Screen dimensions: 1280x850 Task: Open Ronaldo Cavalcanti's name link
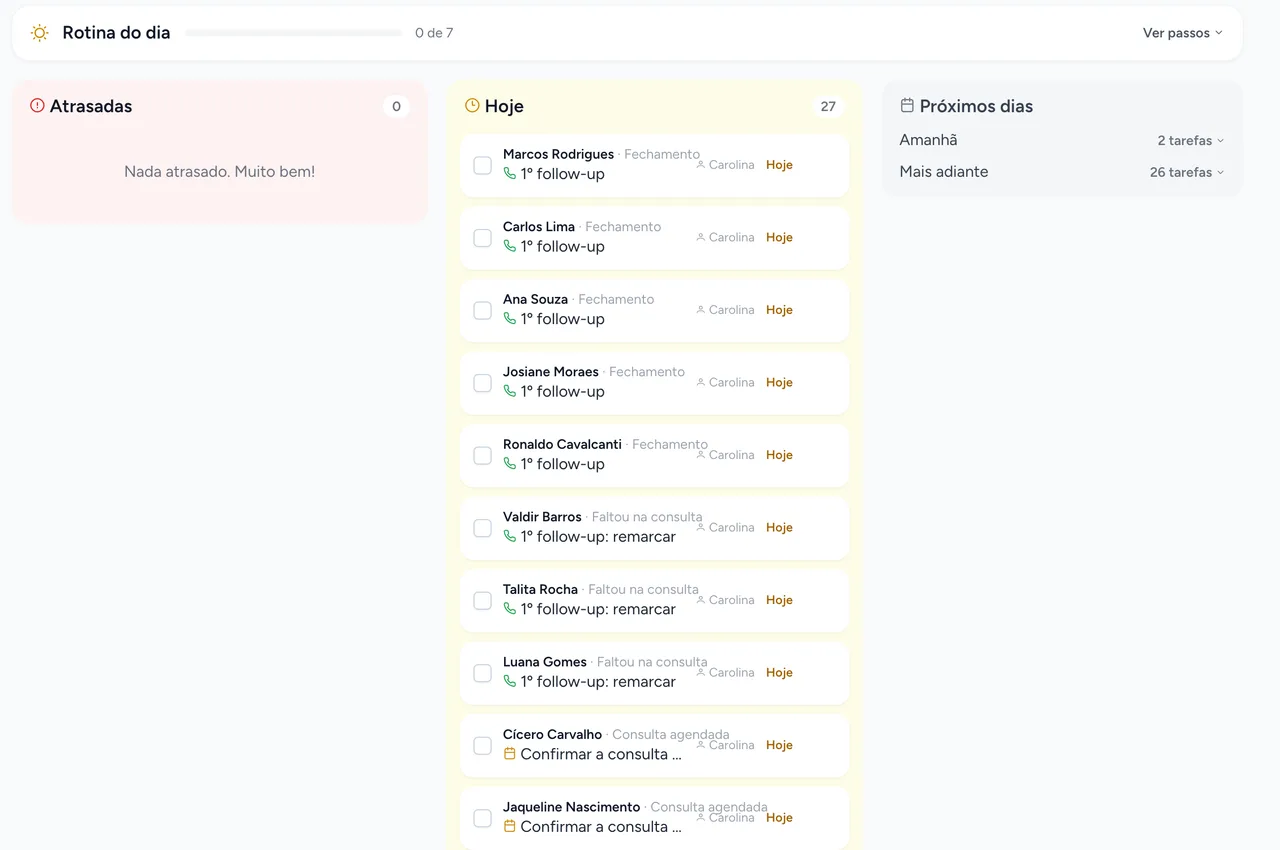[x=562, y=444]
